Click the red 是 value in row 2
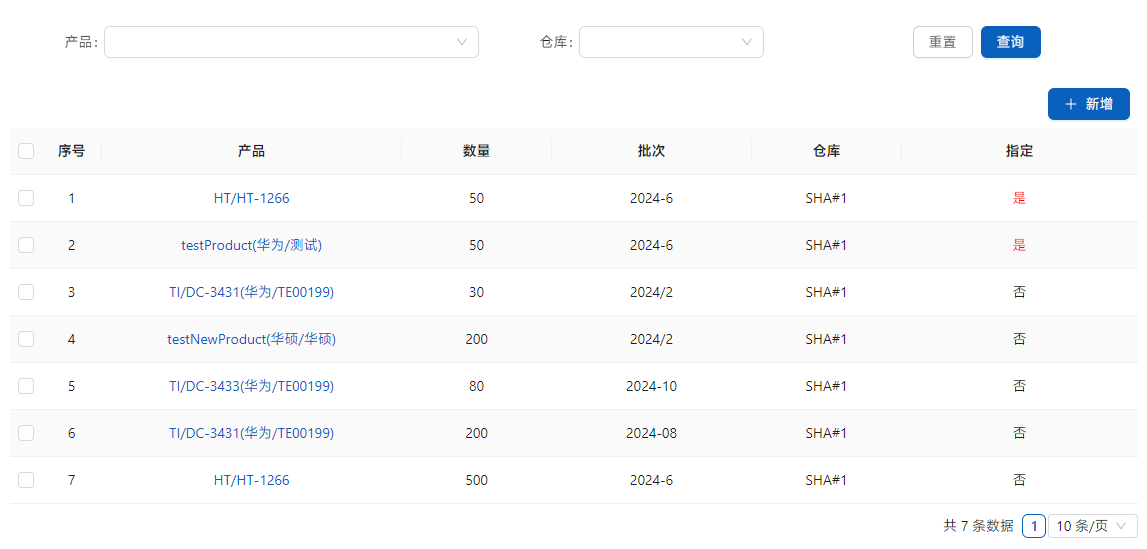 tap(1019, 245)
